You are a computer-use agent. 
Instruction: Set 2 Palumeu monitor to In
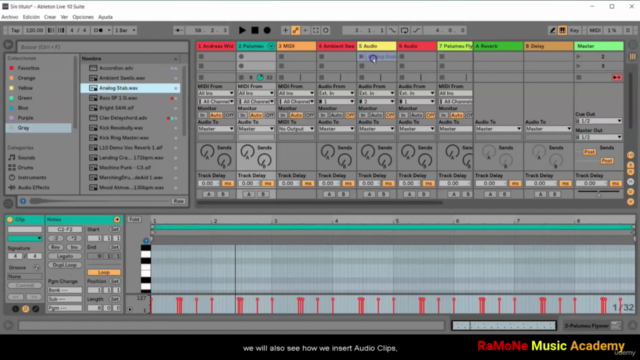pyautogui.click(x=242, y=116)
